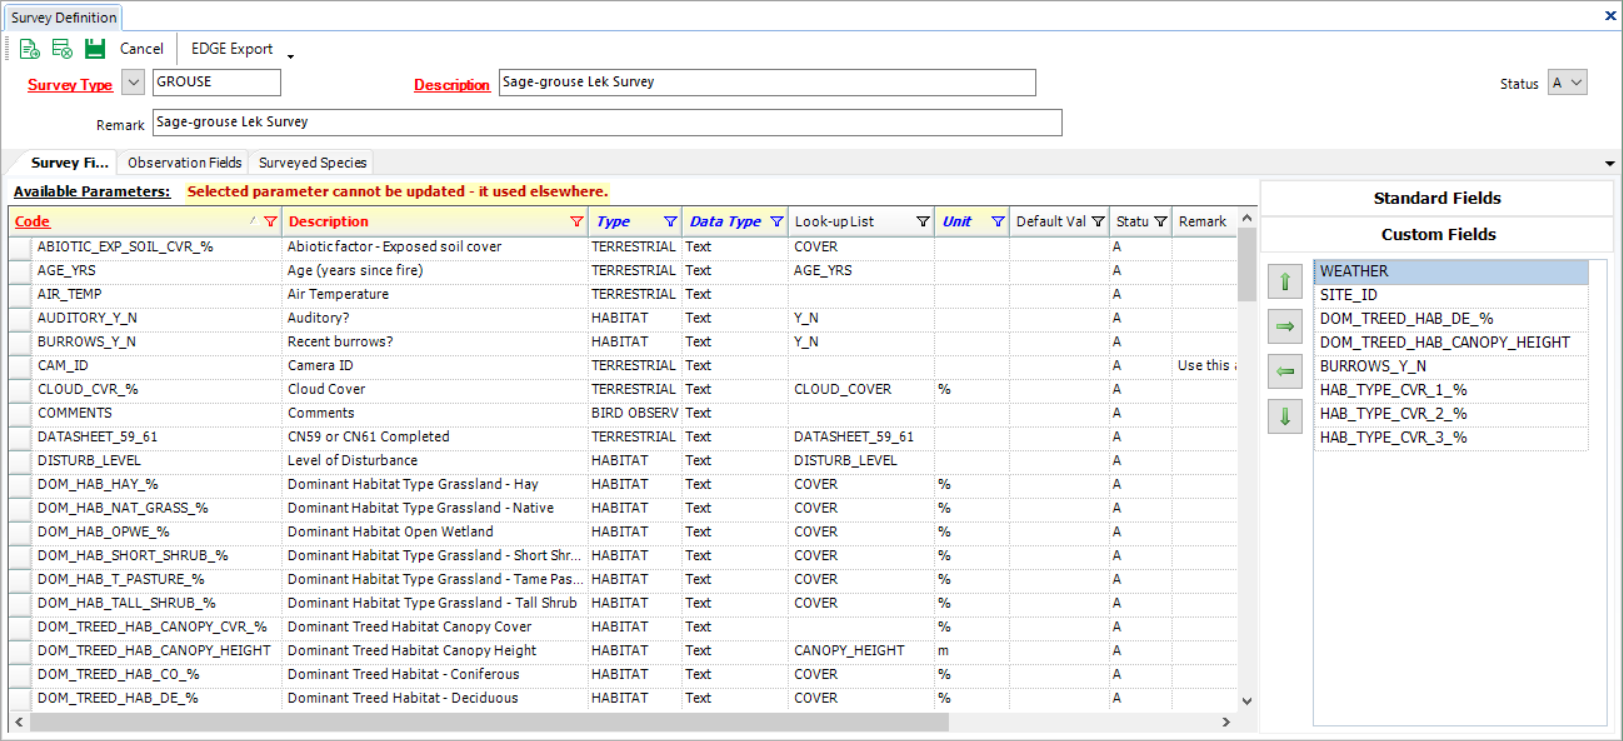Viewport: 1623px width, 741px height.
Task: Select the DOM_HAB_HAY_% parameter code
Action: pos(98,484)
